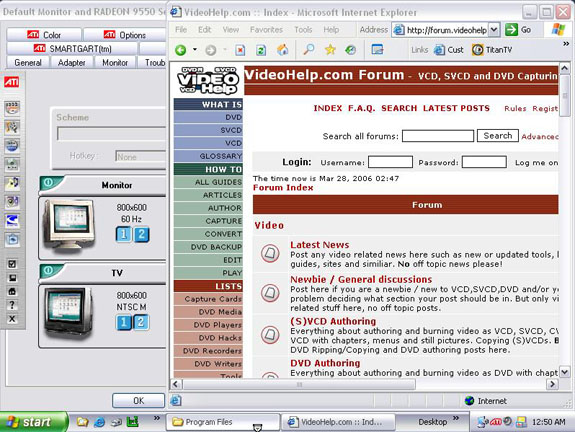Image resolution: width=575 pixels, height=432 pixels.
Task: Open the Scheme combo box
Action: (x=111, y=133)
